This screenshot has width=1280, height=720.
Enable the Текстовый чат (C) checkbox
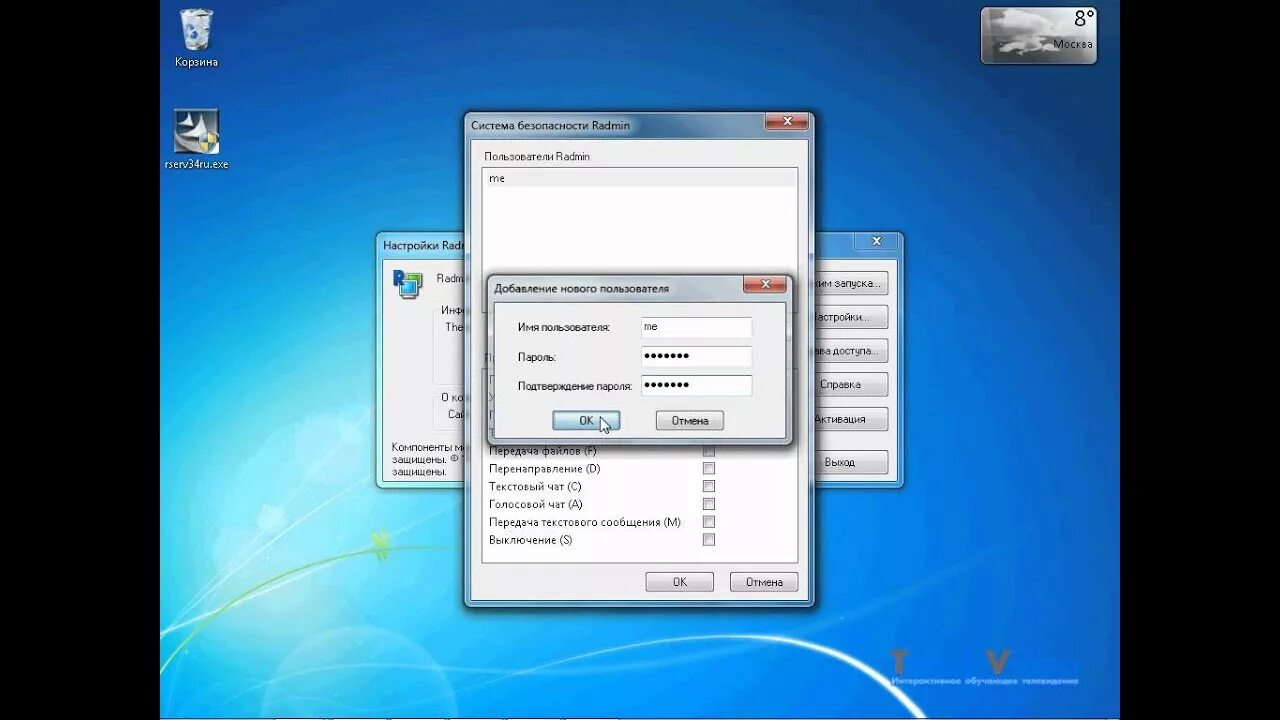tap(709, 486)
